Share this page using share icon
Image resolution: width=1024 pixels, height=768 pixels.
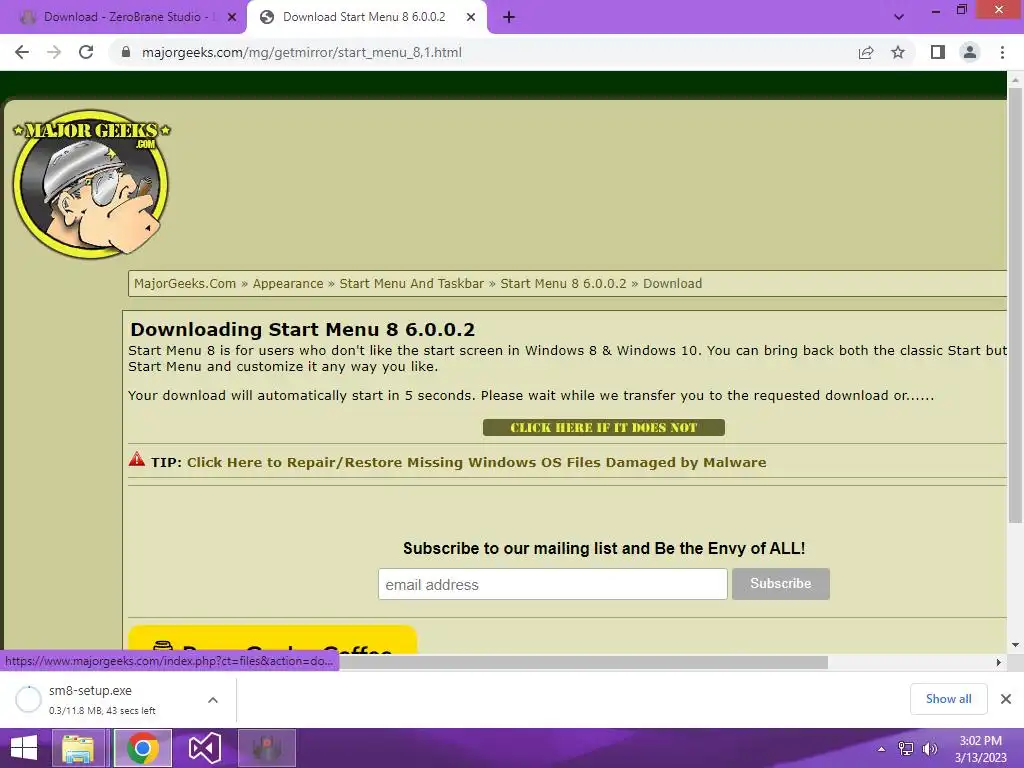coord(866,52)
